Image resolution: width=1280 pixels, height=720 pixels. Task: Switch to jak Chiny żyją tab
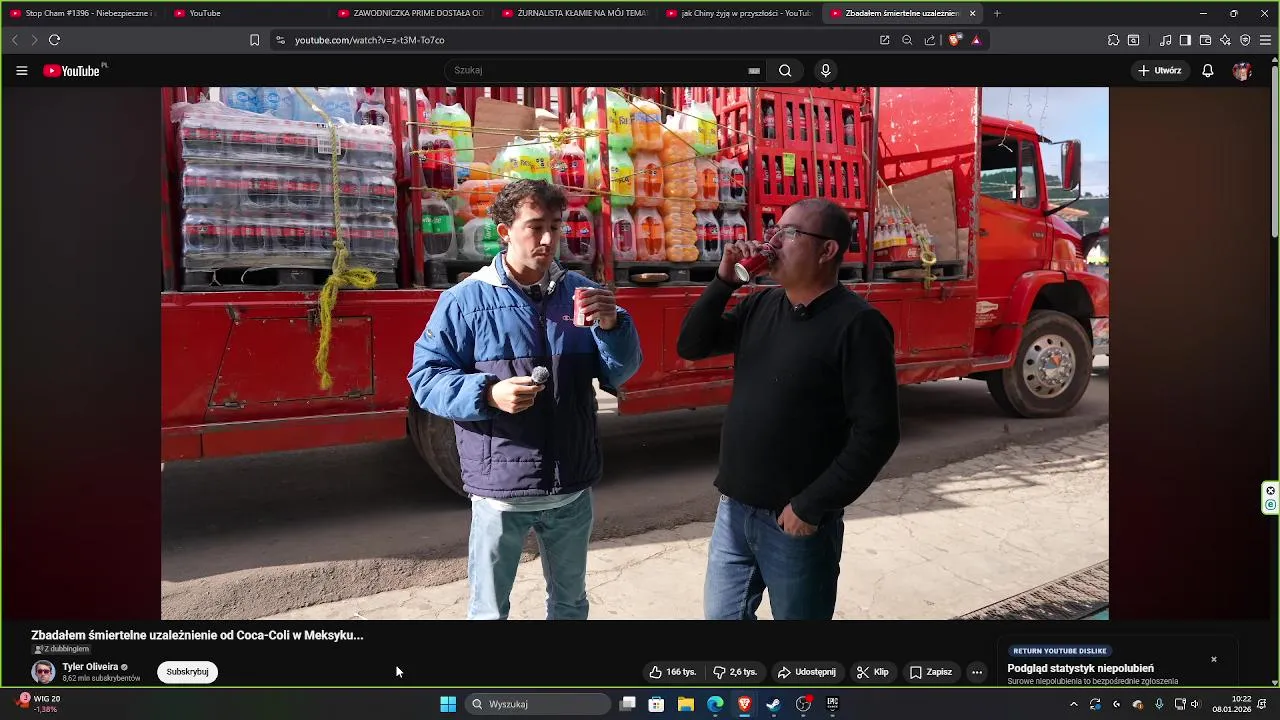738,13
